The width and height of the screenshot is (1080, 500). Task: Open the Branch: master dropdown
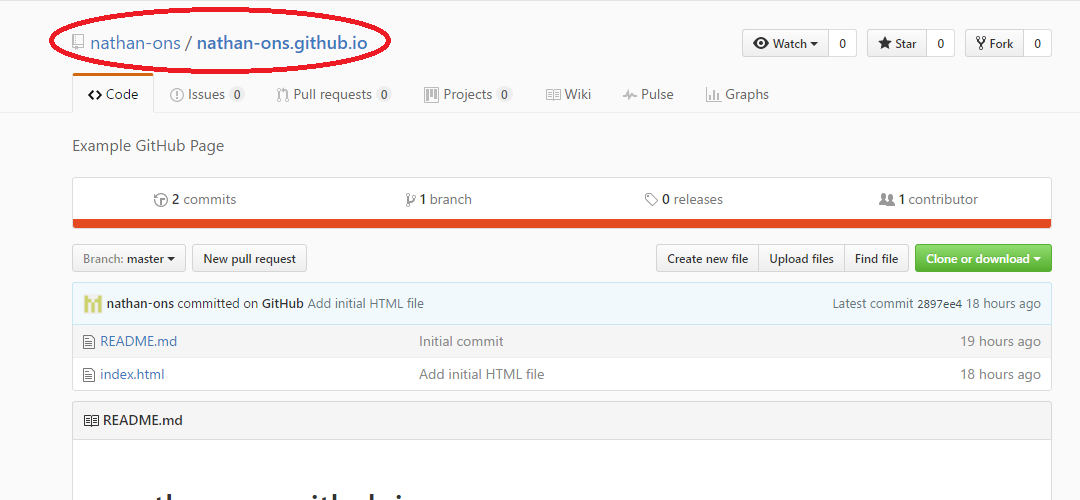tap(129, 259)
